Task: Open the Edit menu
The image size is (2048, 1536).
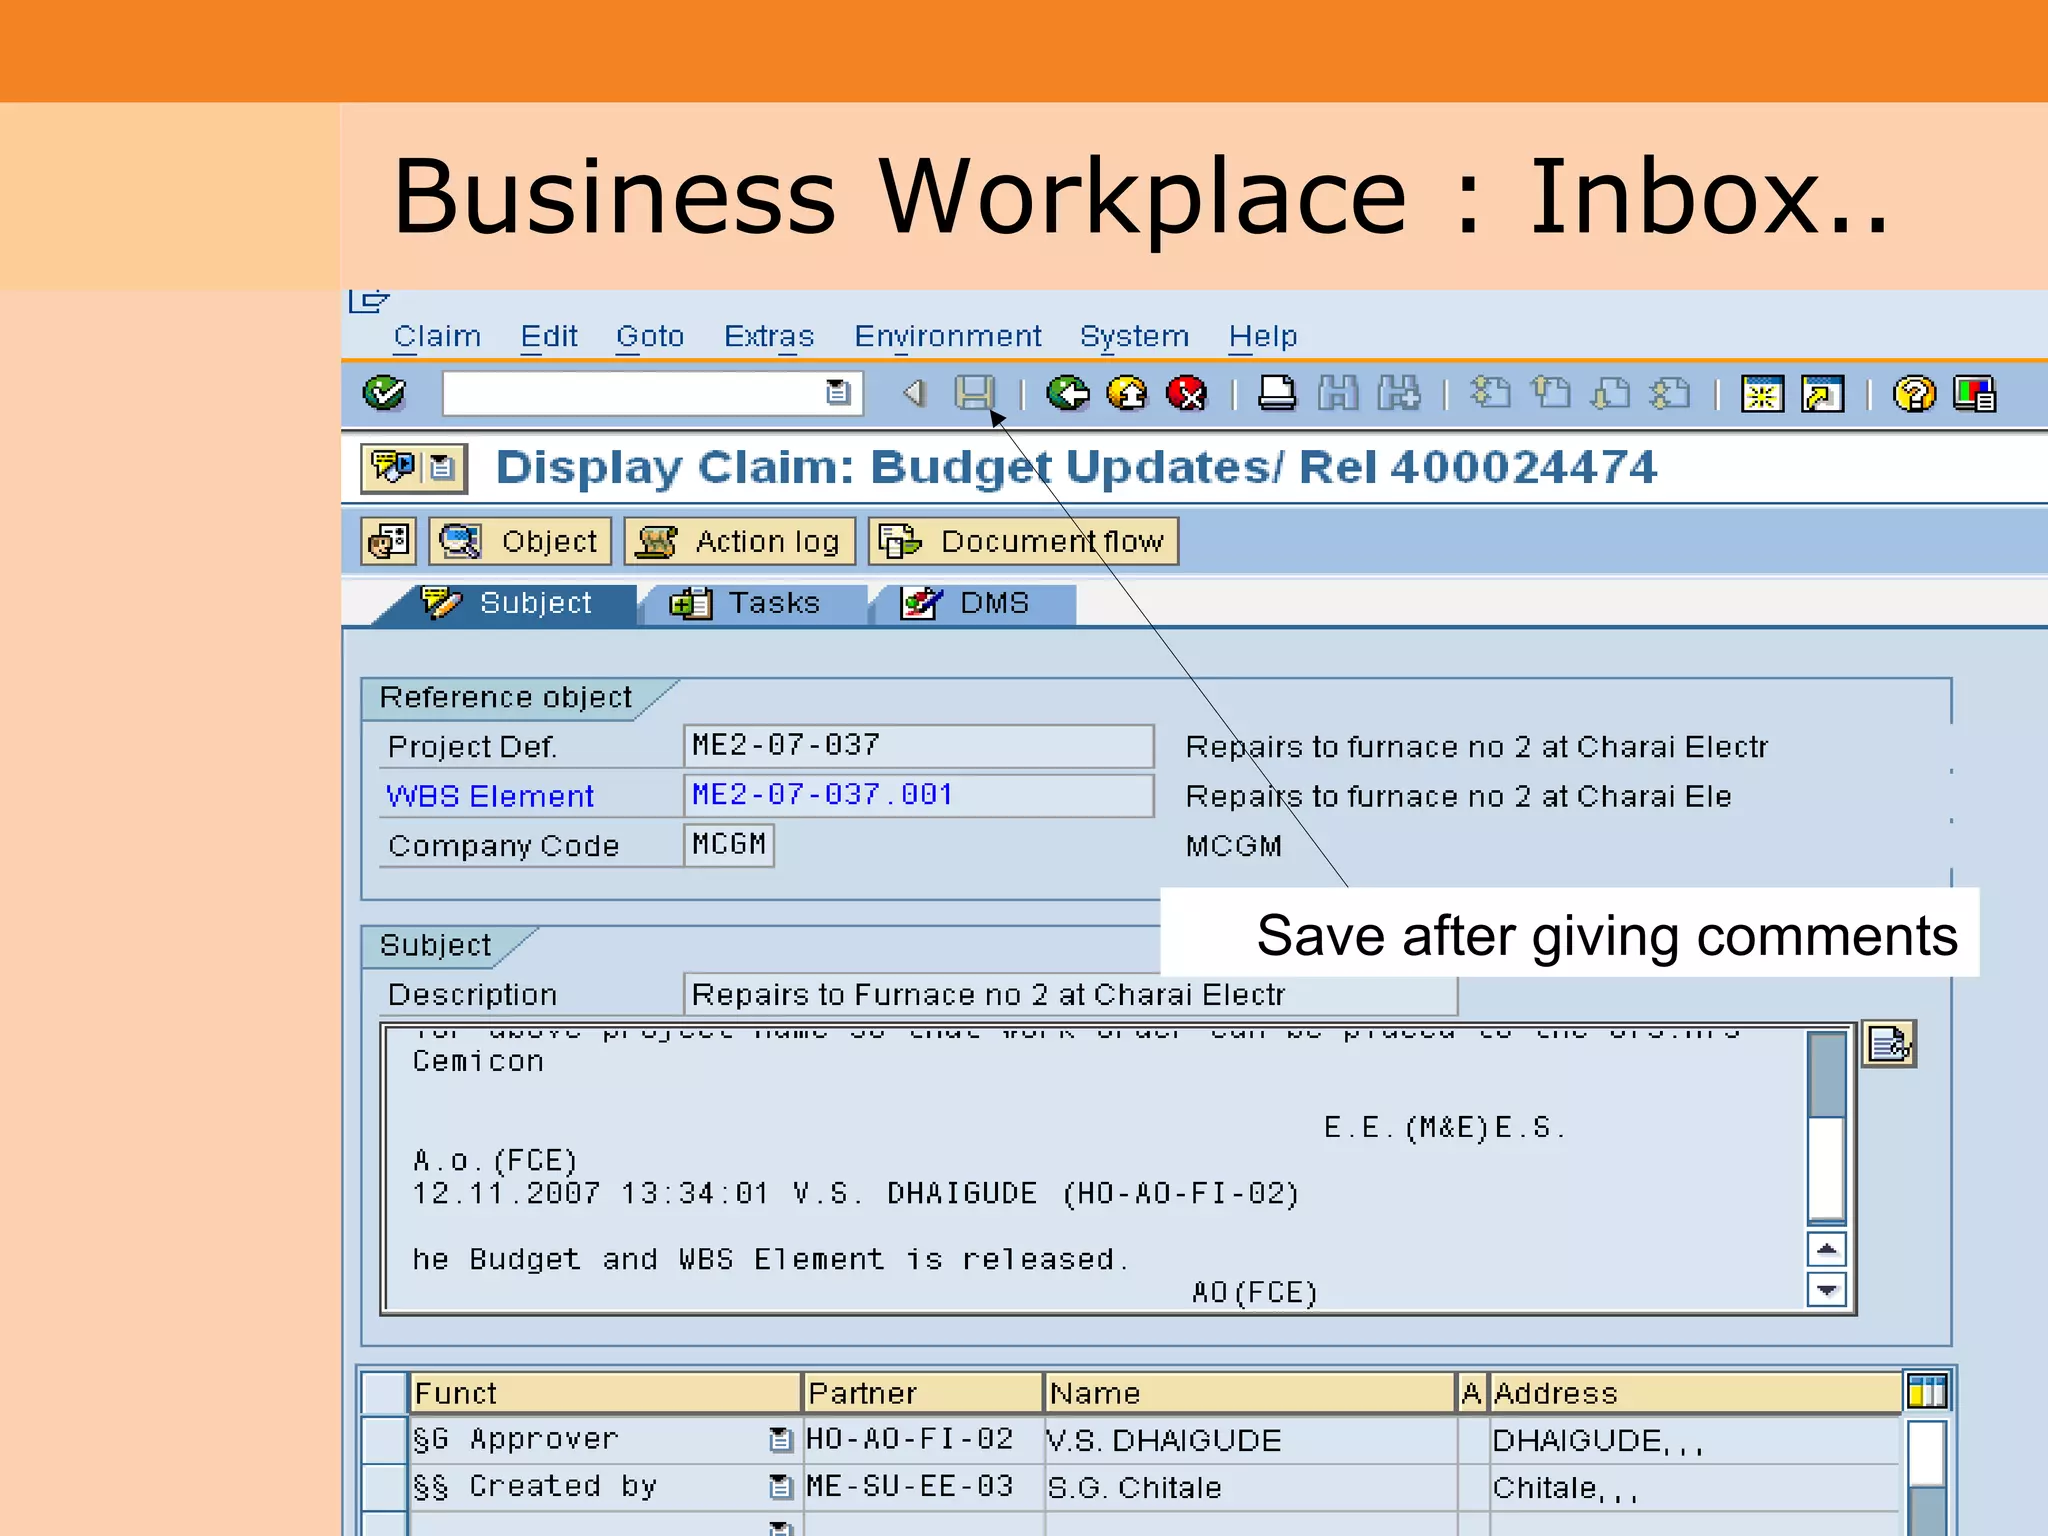Action: pyautogui.click(x=549, y=336)
